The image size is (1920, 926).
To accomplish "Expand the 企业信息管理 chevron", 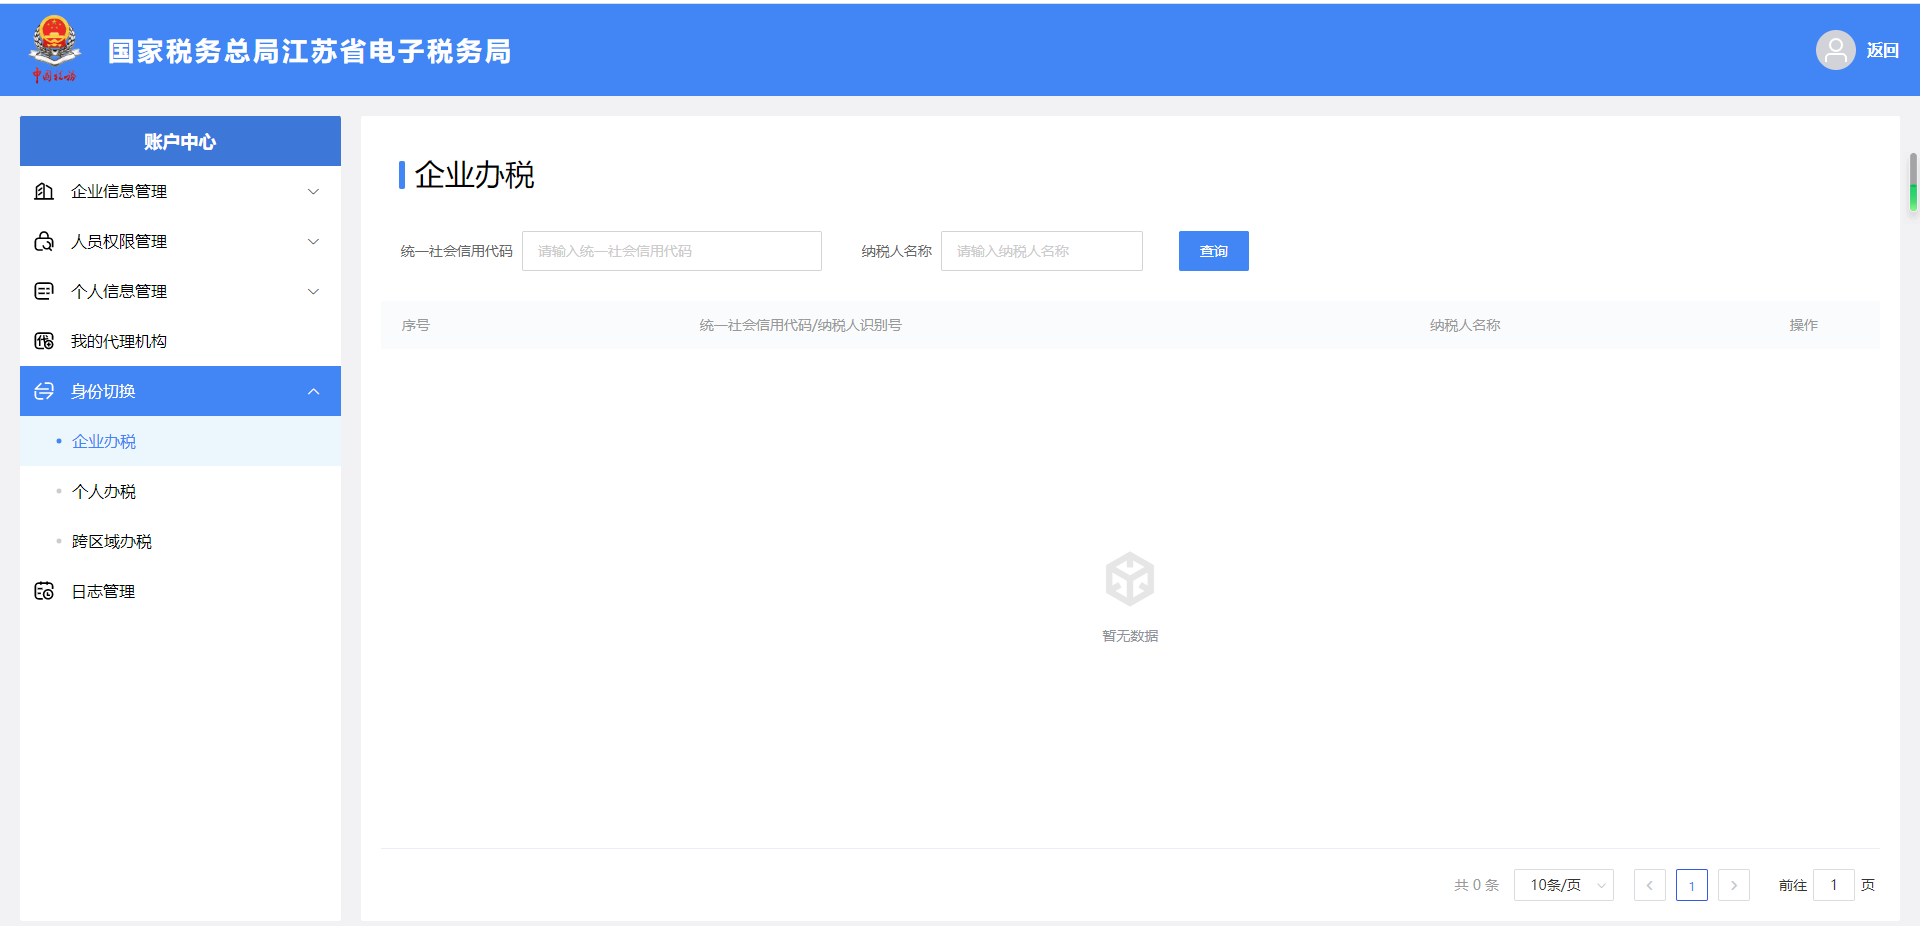I will click(x=313, y=191).
